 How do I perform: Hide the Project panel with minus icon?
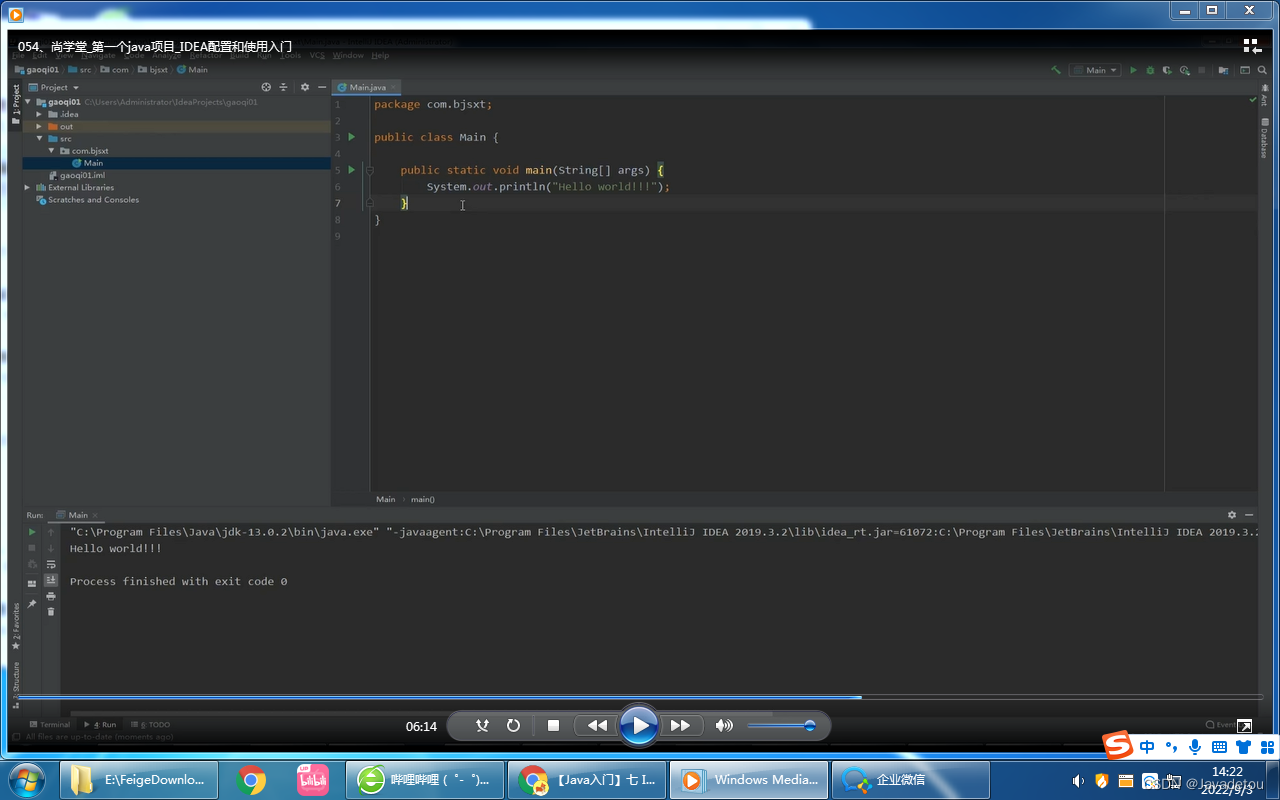pos(320,87)
